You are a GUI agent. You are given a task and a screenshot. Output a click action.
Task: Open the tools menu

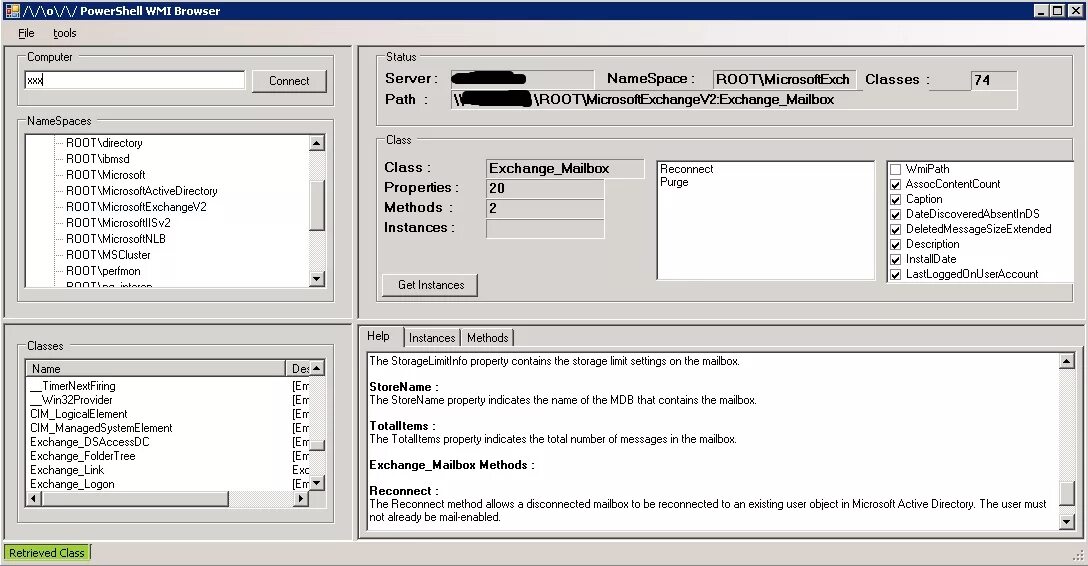tap(65, 33)
